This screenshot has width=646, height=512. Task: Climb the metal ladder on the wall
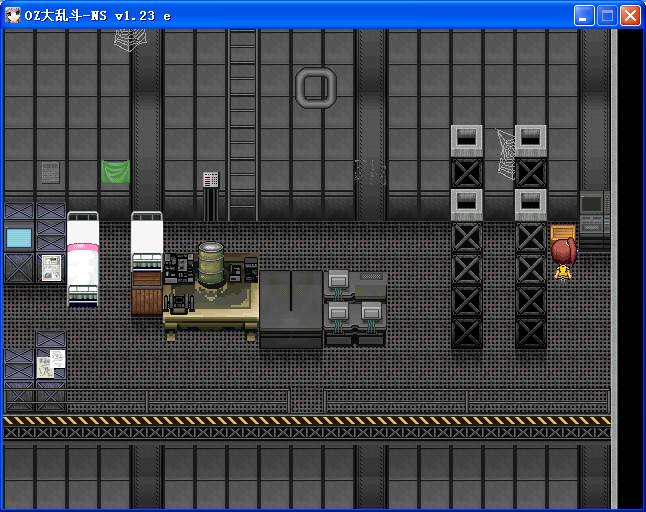click(x=243, y=124)
